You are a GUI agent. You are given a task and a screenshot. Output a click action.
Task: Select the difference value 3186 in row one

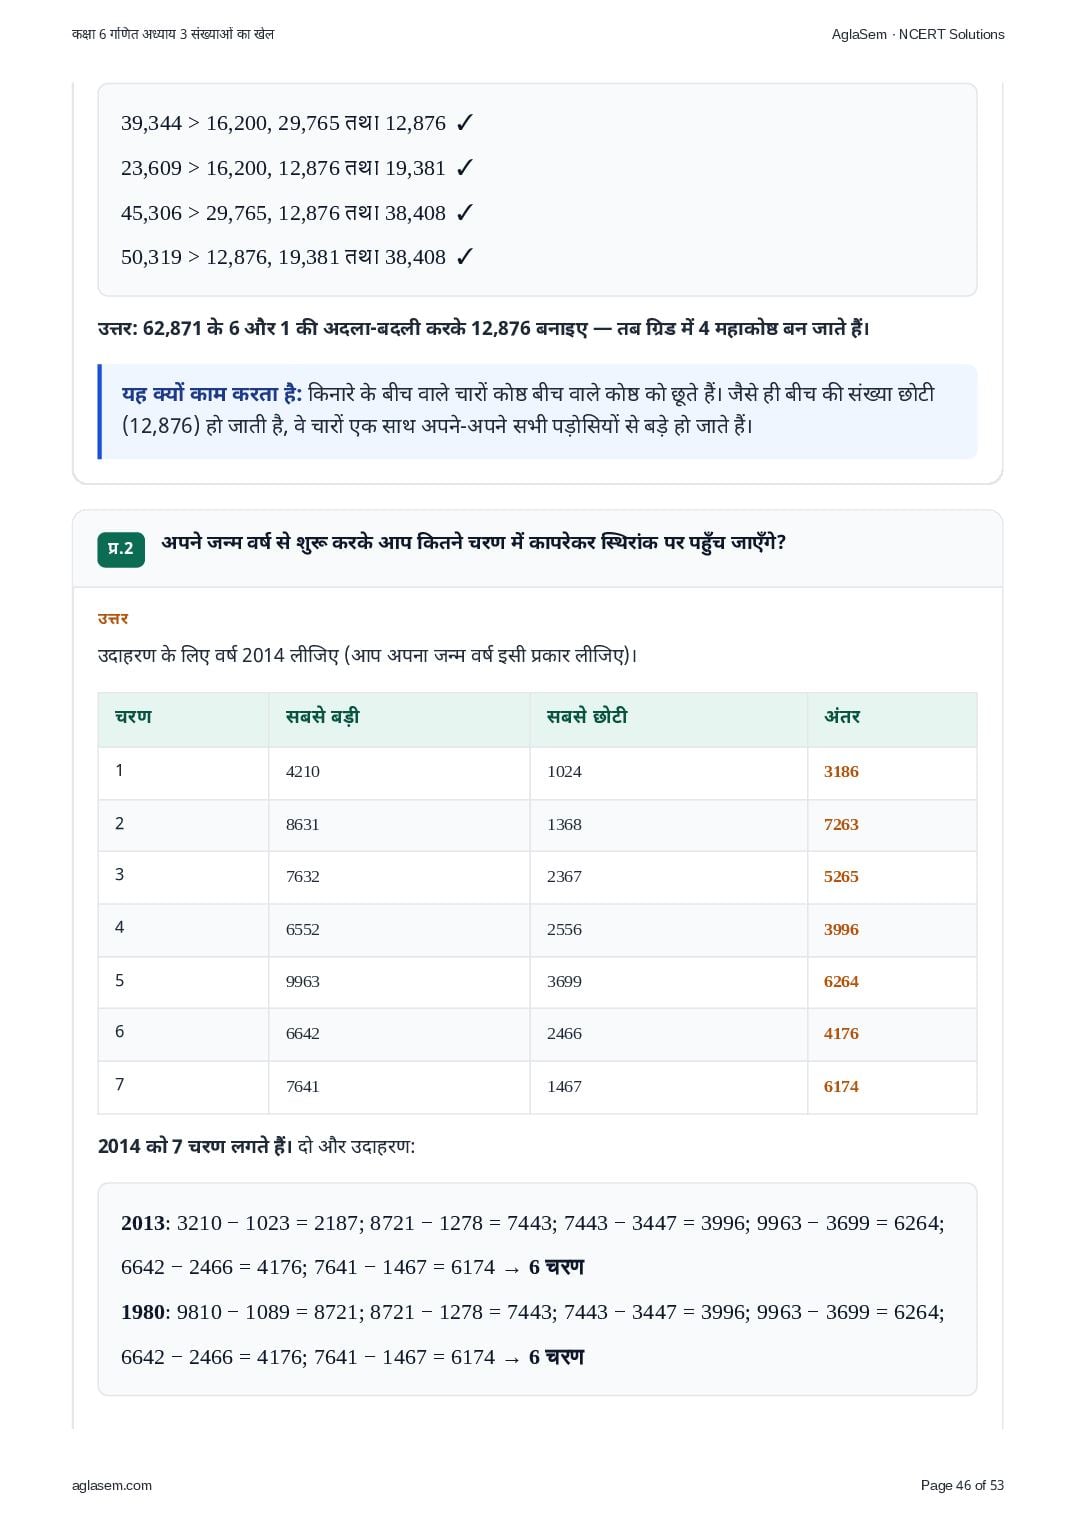[841, 771]
